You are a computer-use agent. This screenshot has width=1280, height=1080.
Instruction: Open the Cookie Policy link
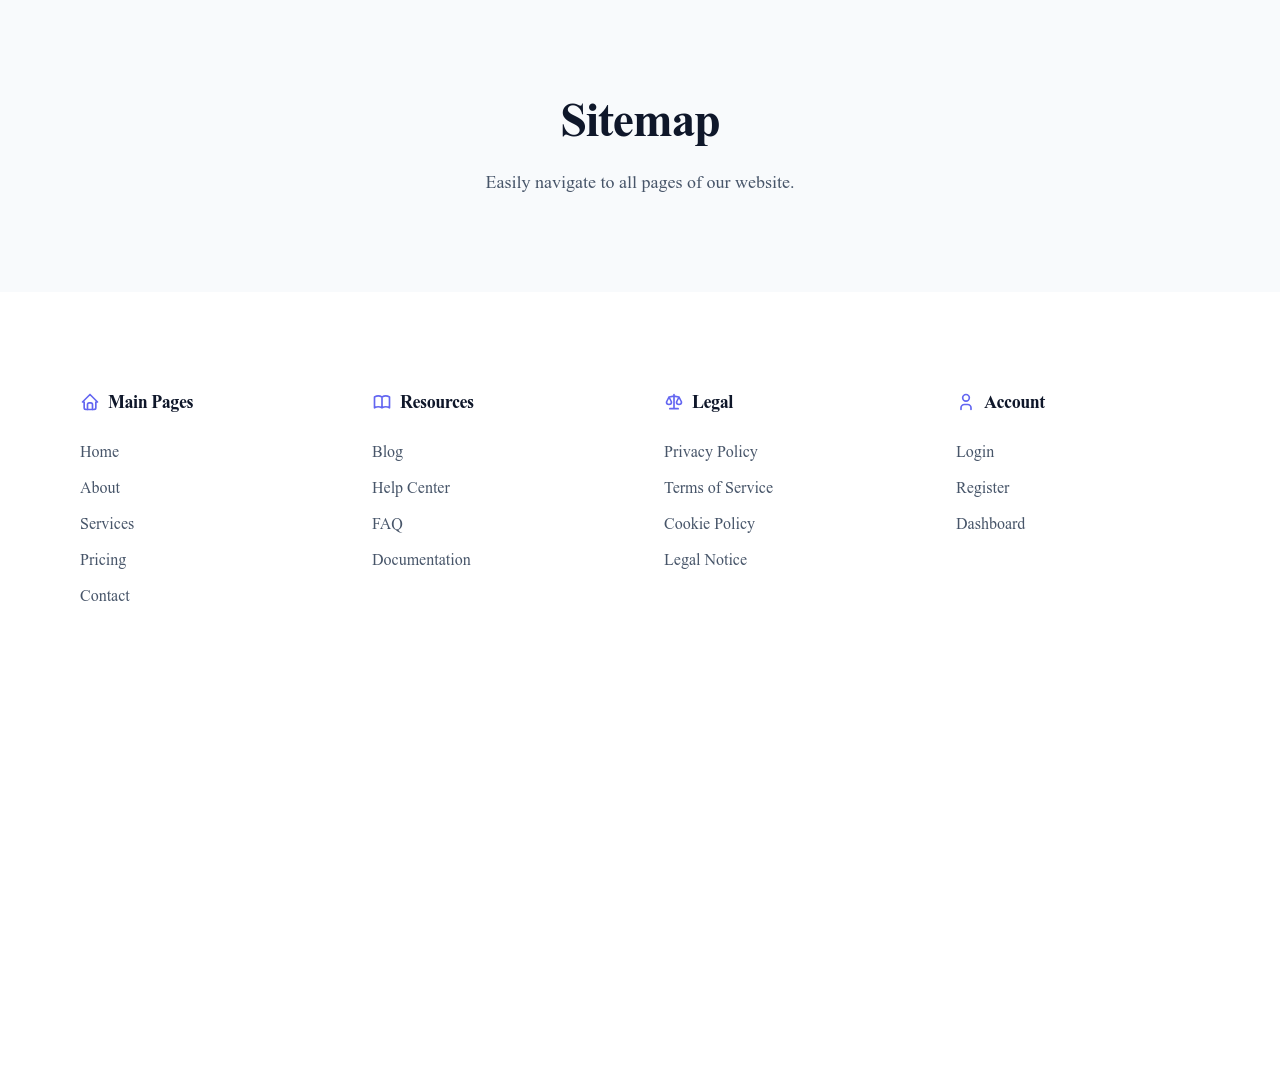click(x=709, y=524)
